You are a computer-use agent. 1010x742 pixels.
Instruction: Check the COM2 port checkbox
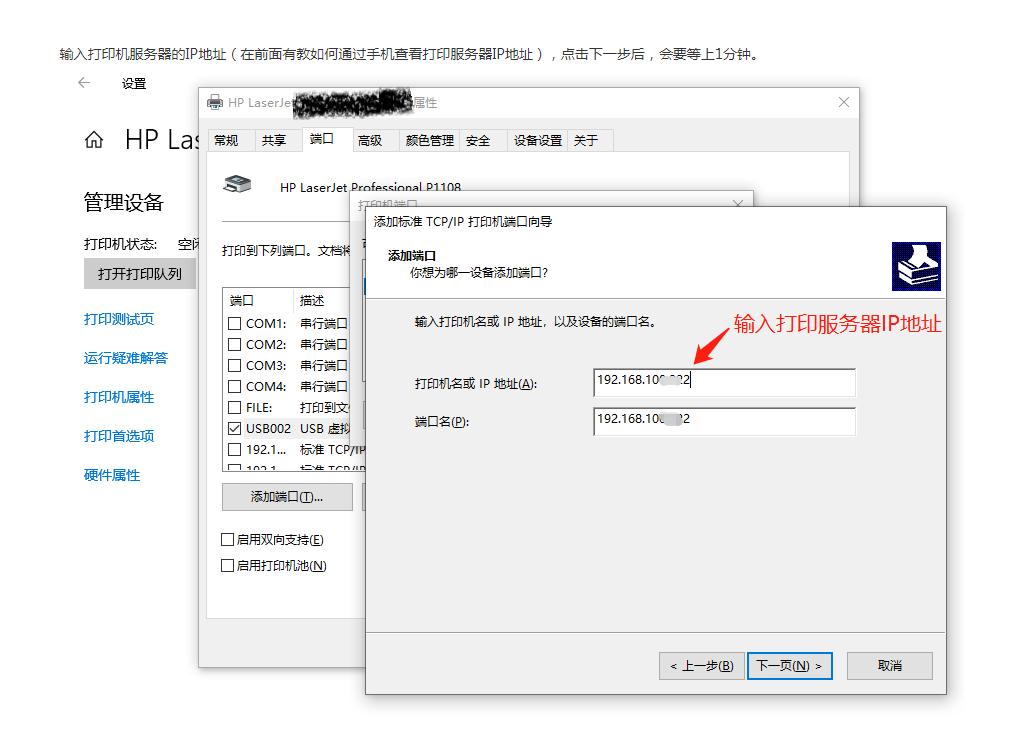click(x=234, y=345)
